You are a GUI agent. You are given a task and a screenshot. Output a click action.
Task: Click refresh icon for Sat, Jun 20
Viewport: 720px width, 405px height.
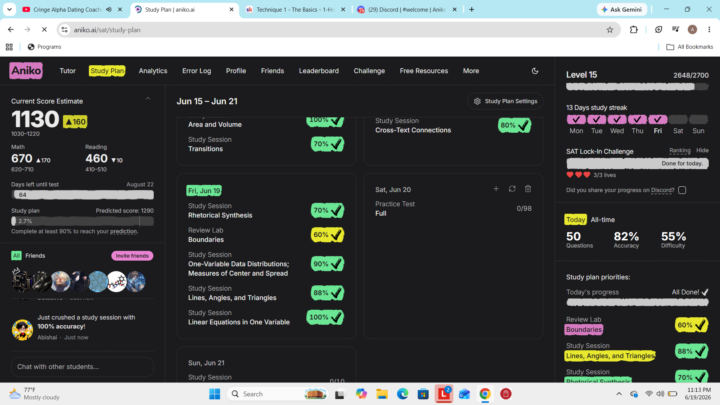coord(512,189)
